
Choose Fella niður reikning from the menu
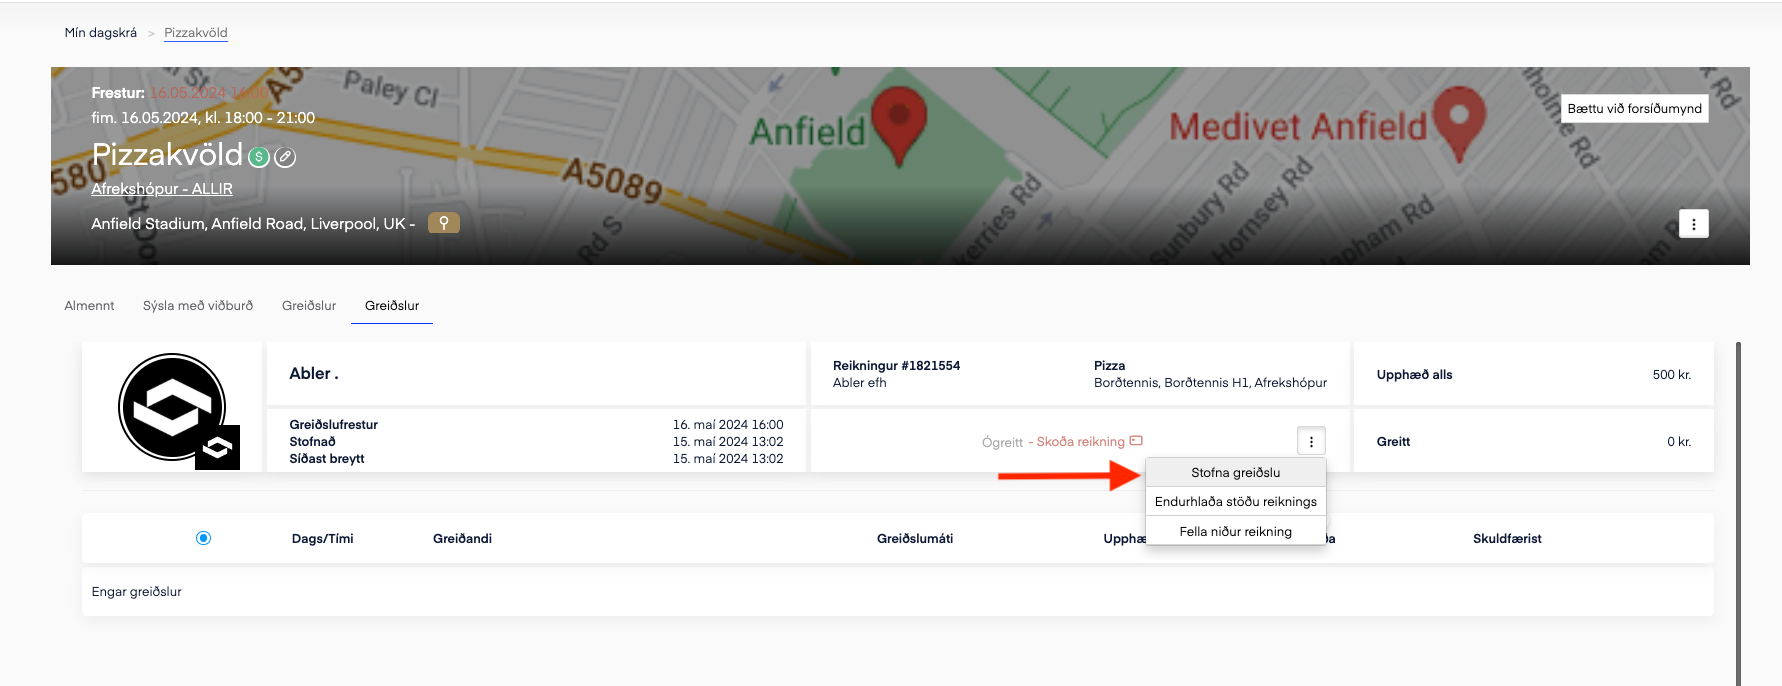tap(1235, 531)
